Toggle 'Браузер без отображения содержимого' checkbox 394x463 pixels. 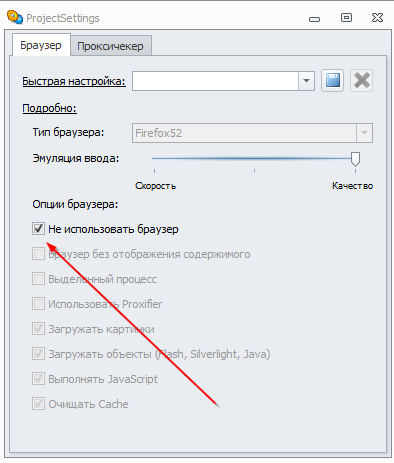point(38,254)
